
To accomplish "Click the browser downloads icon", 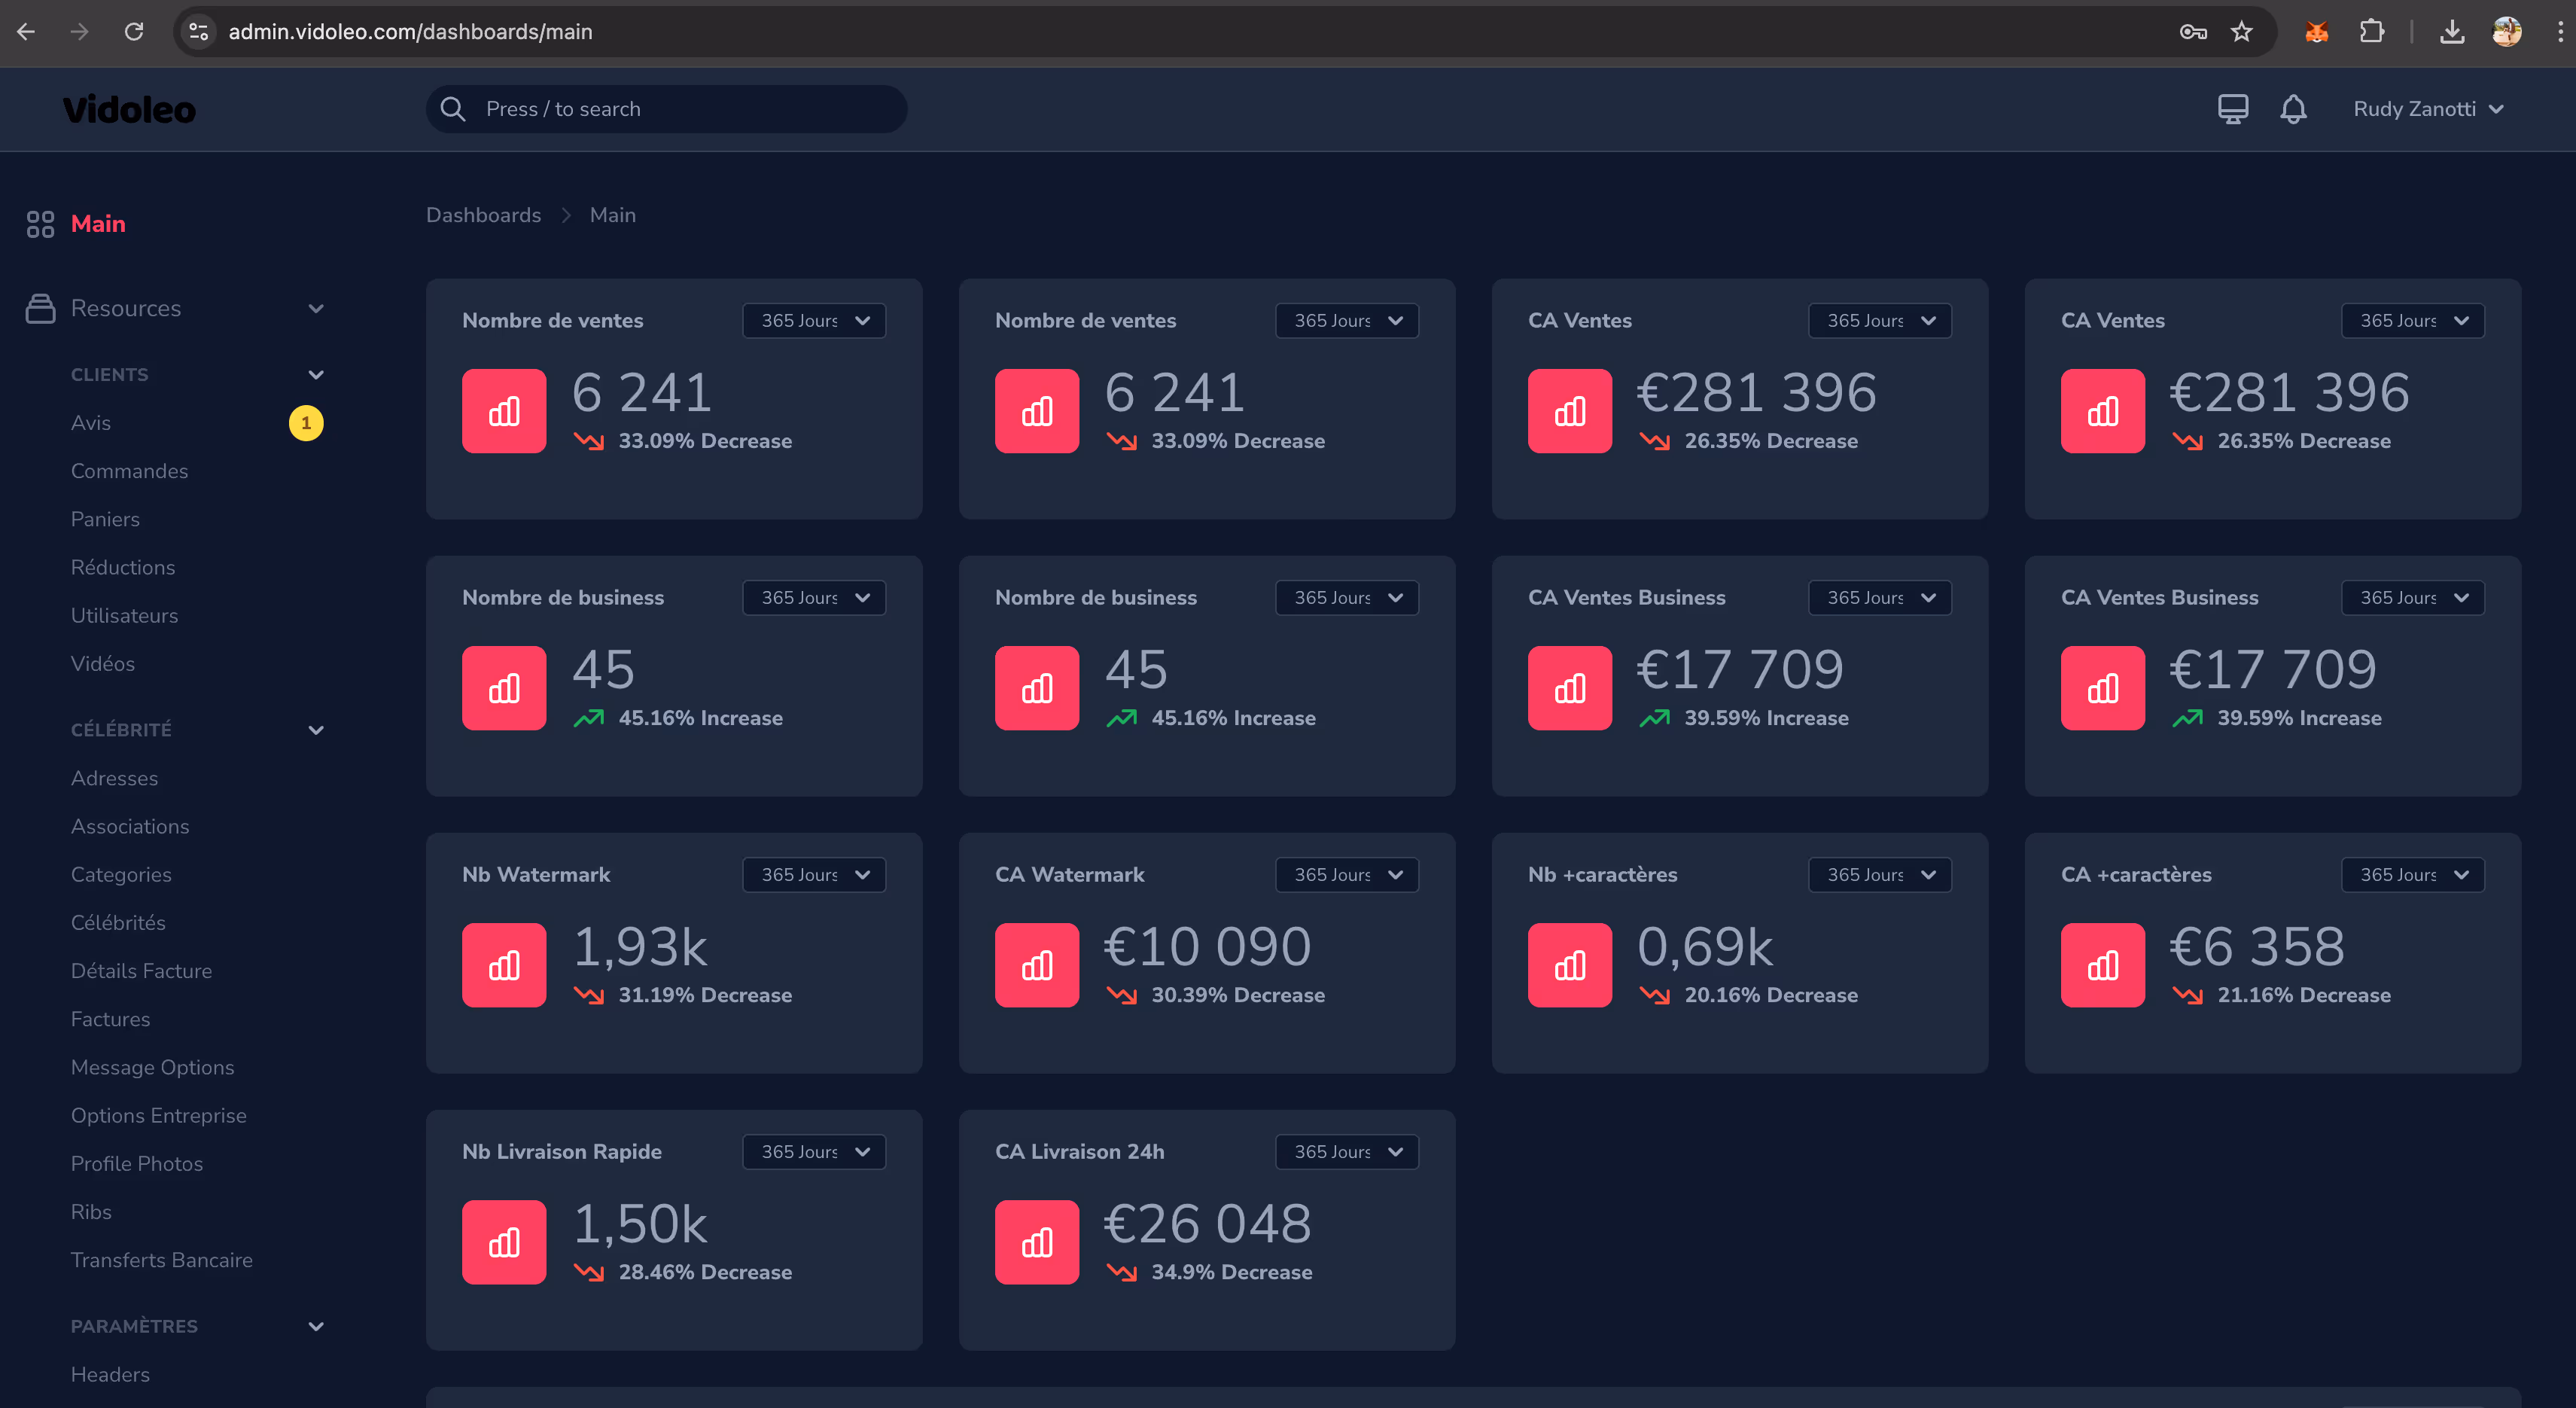I will pyautogui.click(x=2451, y=32).
